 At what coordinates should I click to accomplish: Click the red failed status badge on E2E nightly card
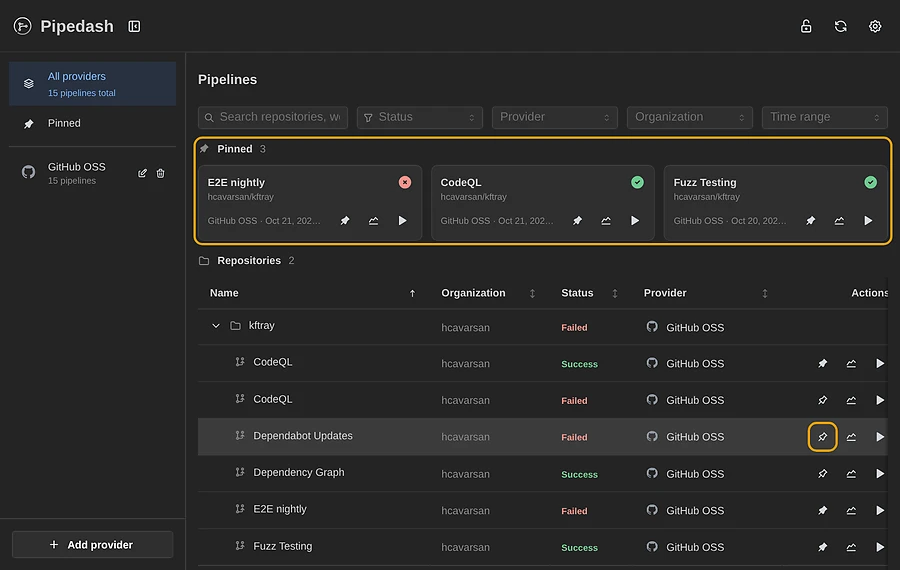click(405, 182)
